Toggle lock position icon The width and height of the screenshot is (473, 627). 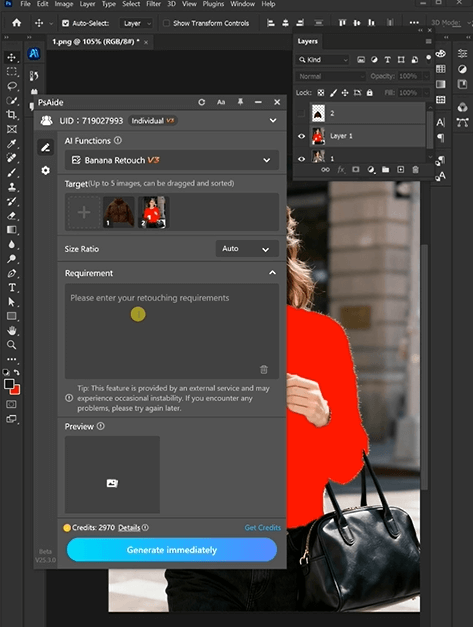345,93
